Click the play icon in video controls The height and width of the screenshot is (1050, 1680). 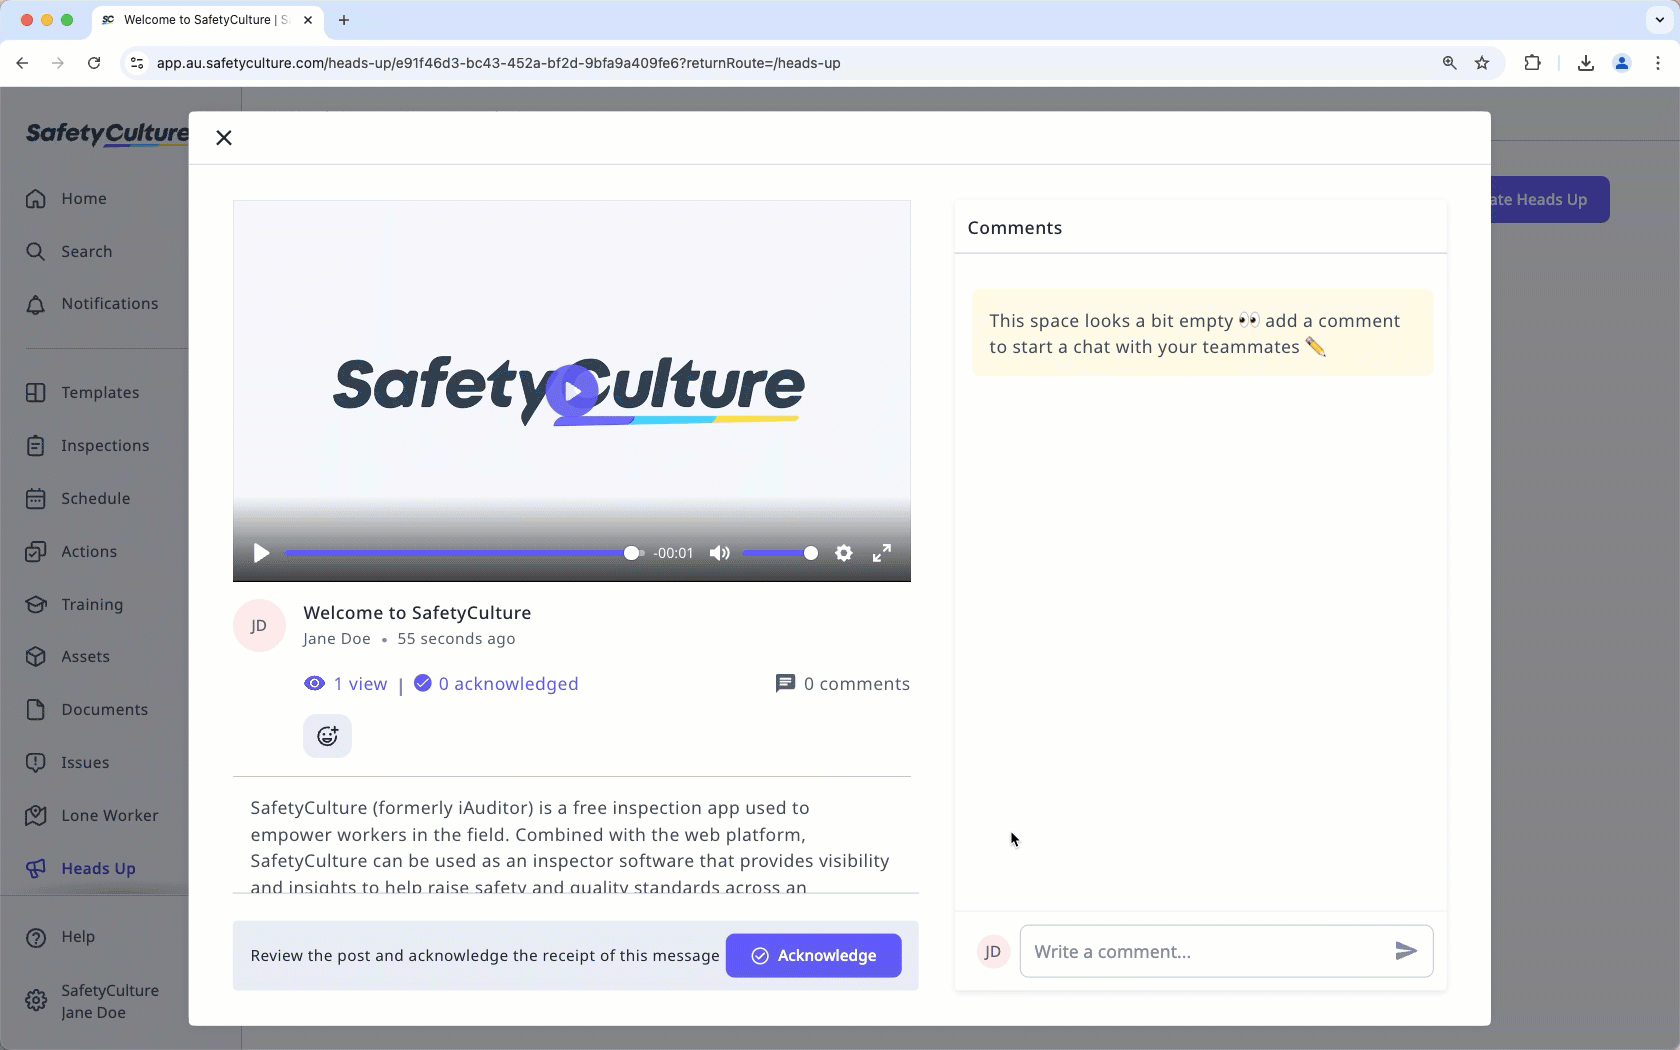[x=261, y=553]
